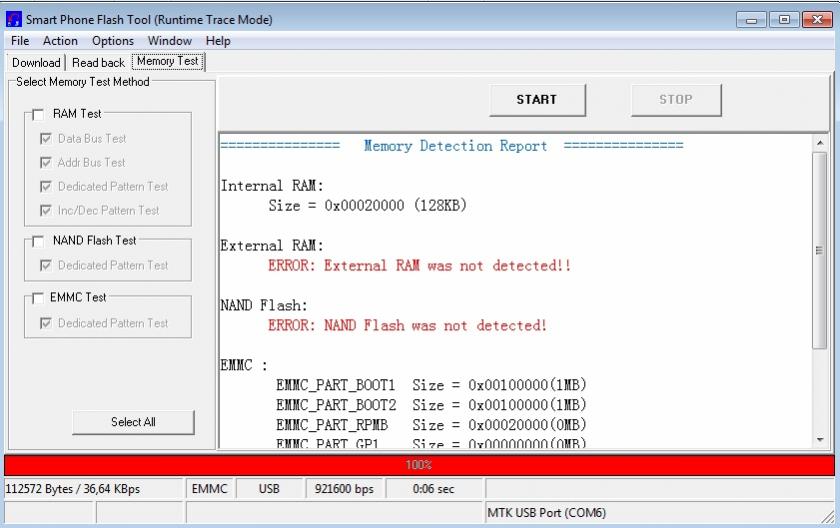This screenshot has height=528, width=840.
Task: Click the window resize grip in the corner
Action: (x=829, y=517)
